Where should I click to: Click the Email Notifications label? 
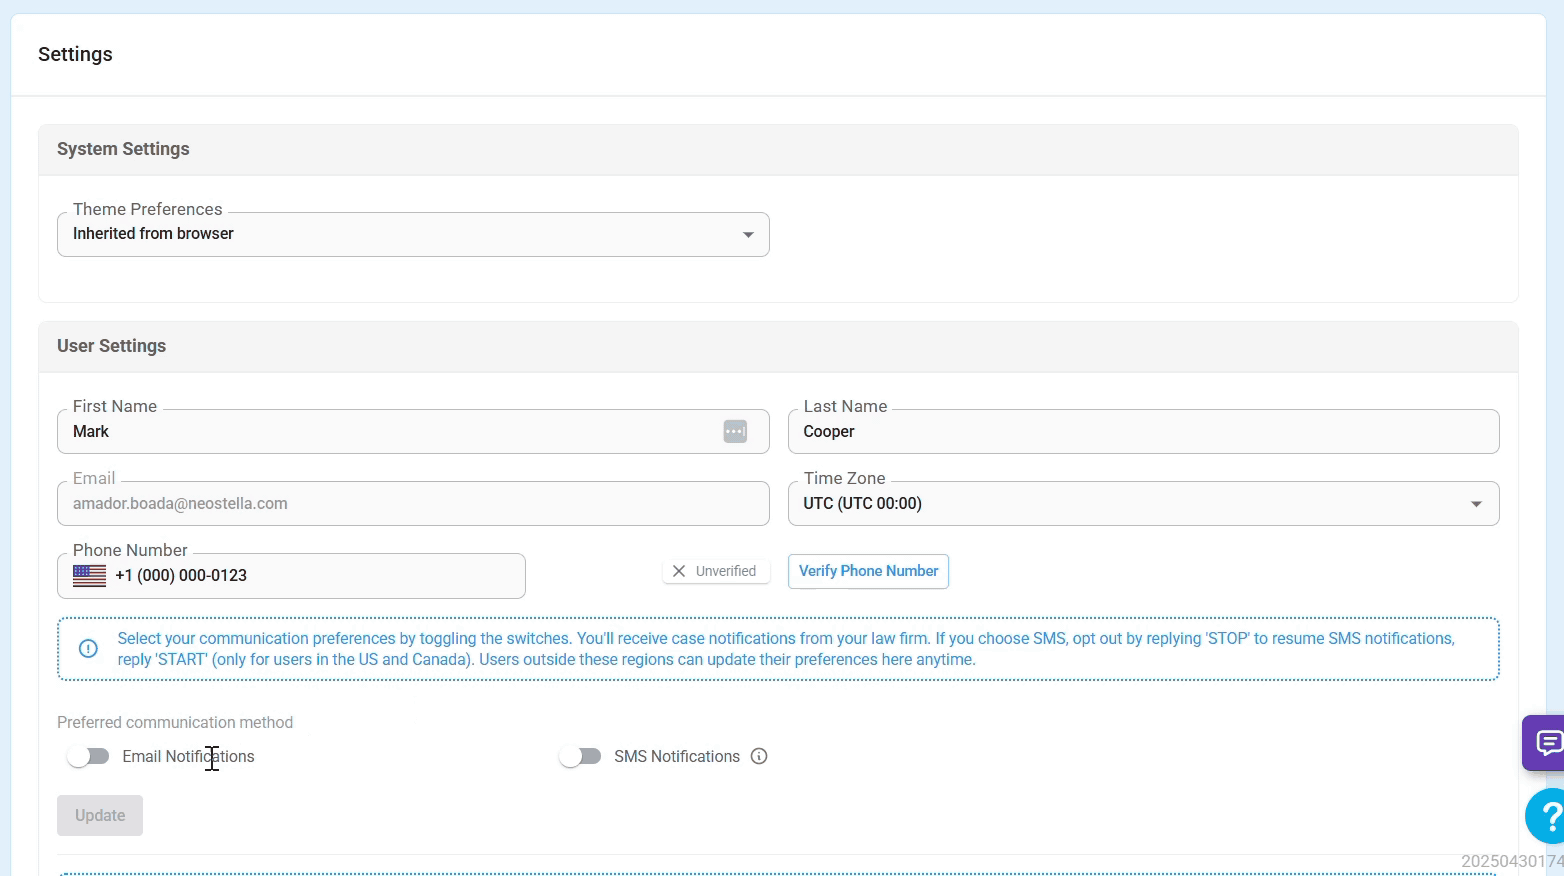pyautogui.click(x=188, y=756)
